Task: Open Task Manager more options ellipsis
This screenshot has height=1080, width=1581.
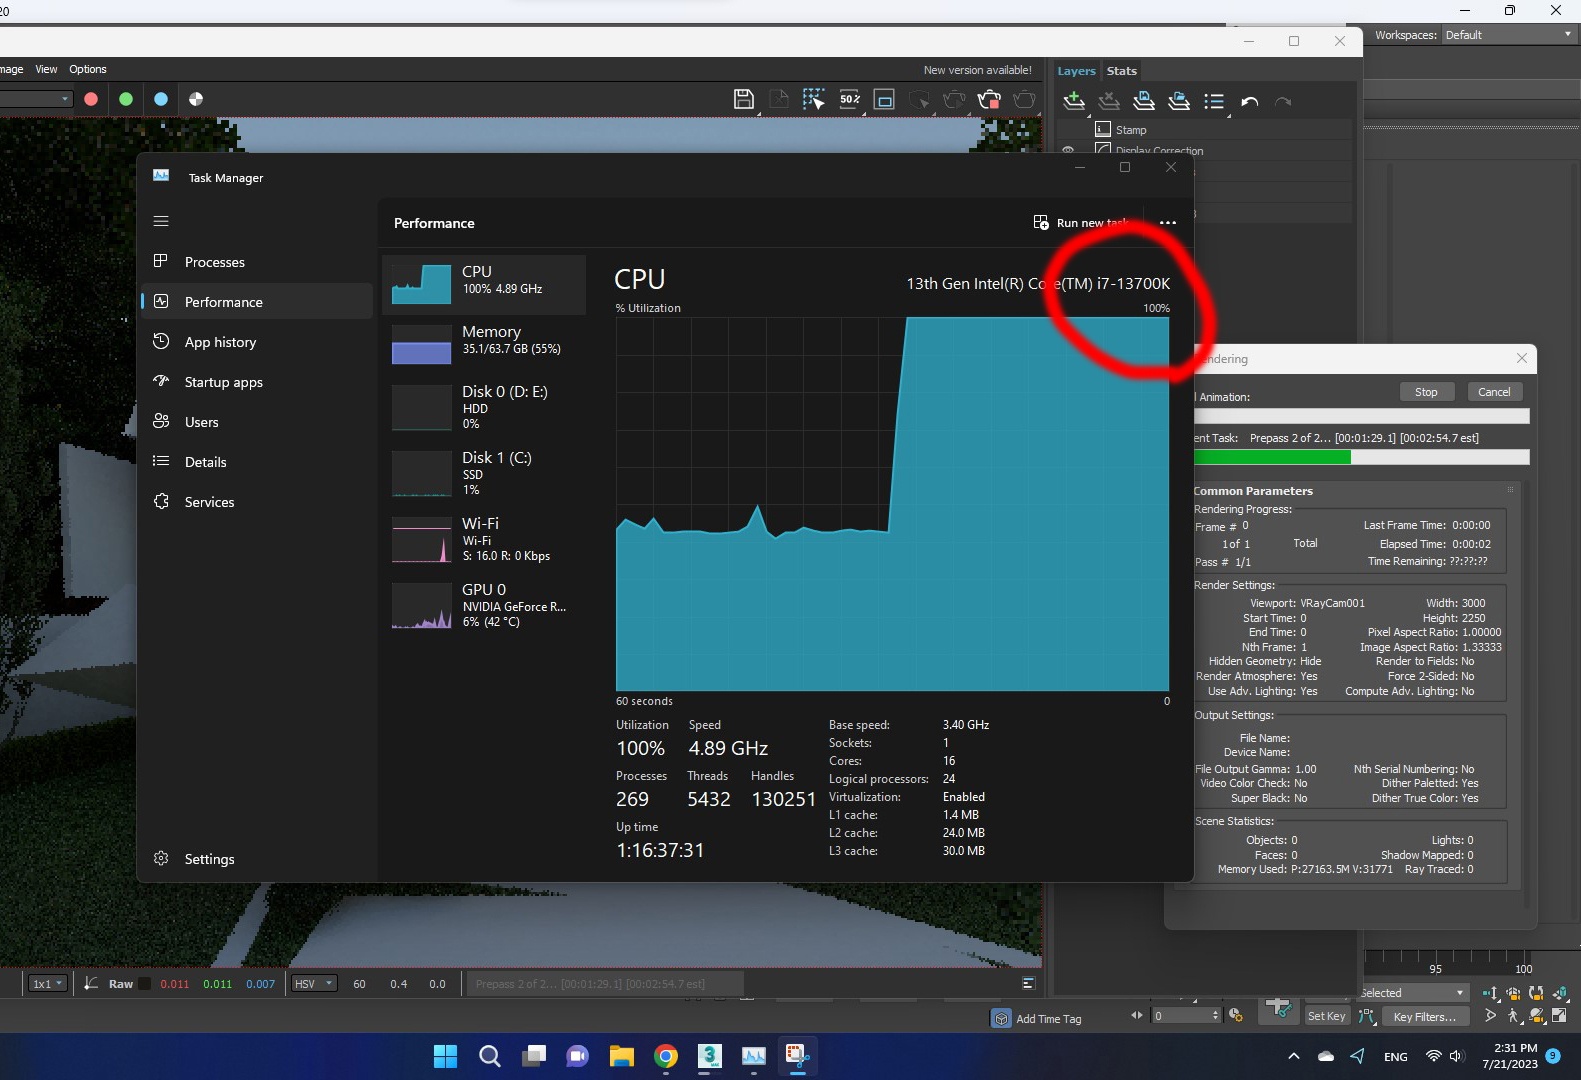Action: click(1167, 223)
